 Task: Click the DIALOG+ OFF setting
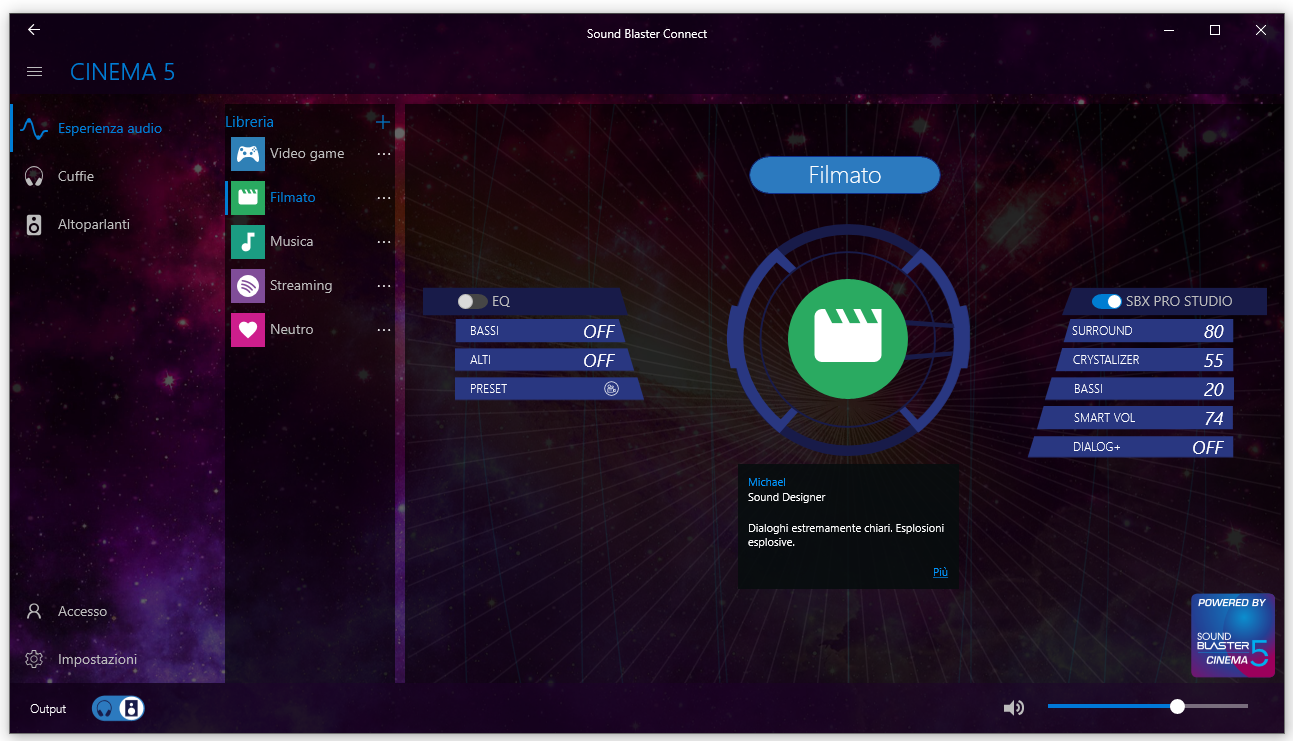[1131, 447]
